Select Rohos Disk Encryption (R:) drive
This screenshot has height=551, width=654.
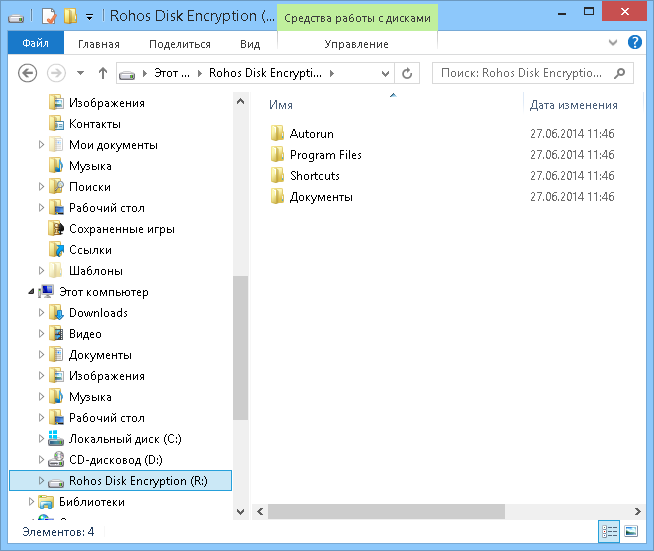pyautogui.click(x=120, y=481)
